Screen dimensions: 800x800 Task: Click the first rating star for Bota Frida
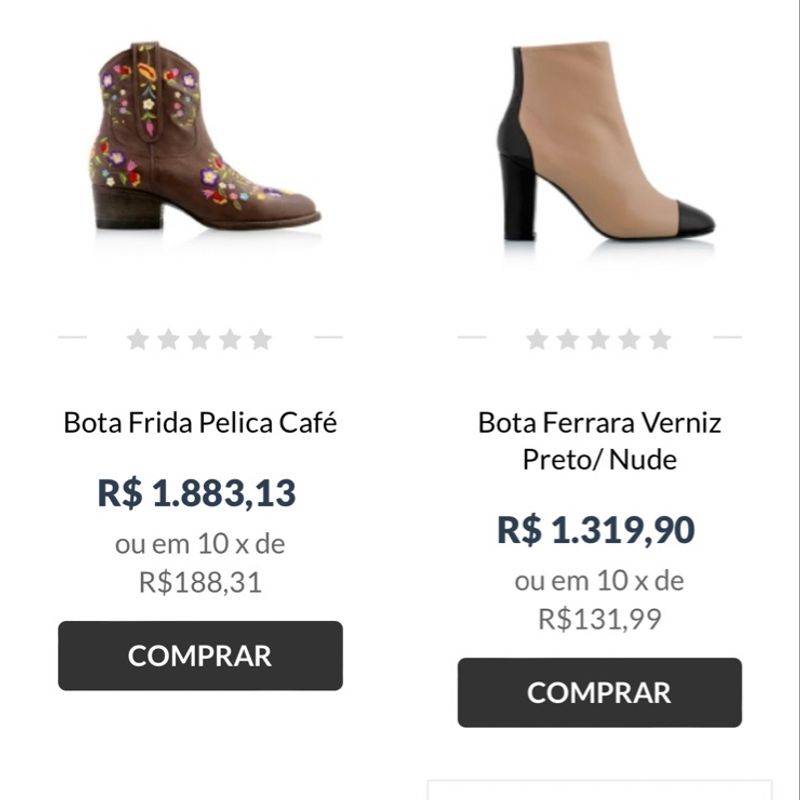(138, 339)
